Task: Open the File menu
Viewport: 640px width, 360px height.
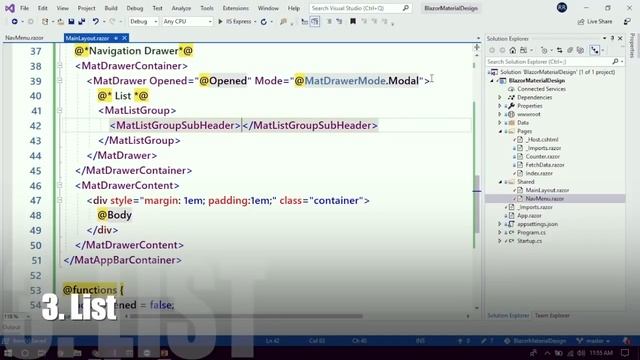Action: click(24, 8)
